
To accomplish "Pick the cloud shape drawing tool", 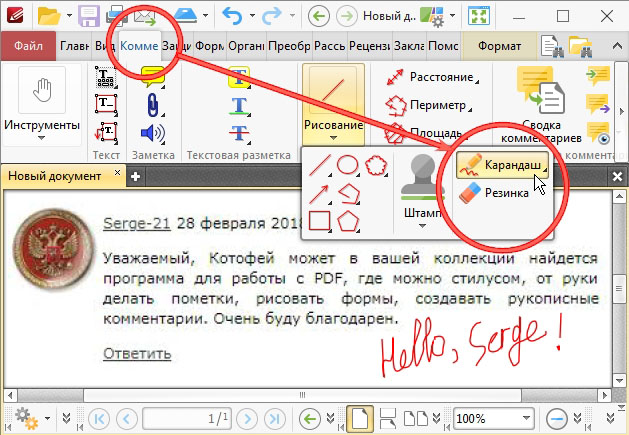I will (375, 164).
